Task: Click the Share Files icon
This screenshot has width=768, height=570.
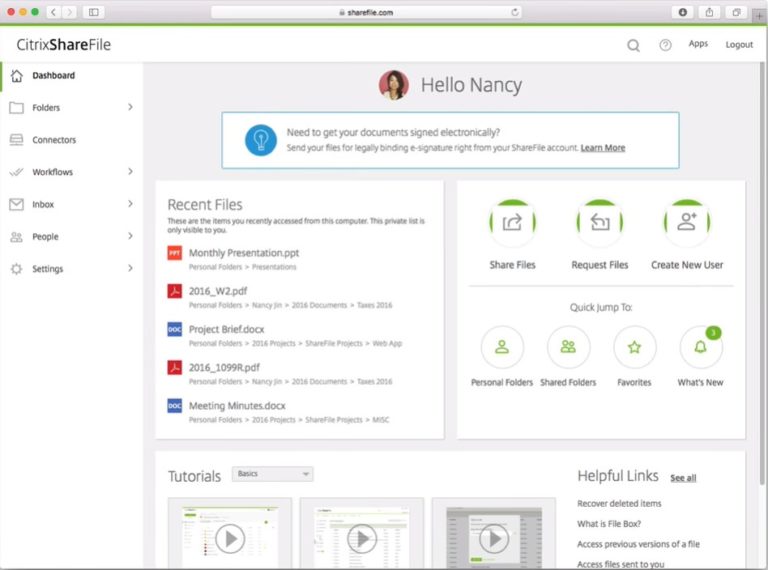Action: [512, 224]
